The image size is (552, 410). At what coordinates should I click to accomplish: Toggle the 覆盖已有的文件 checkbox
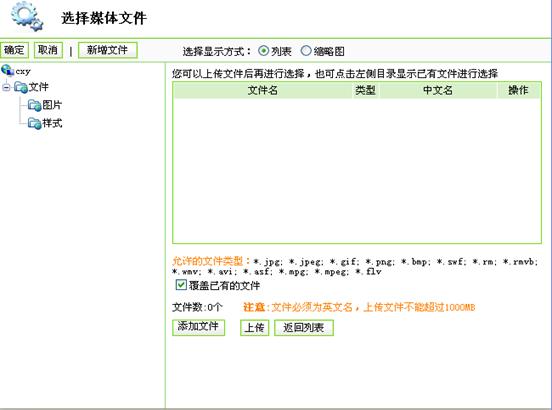(x=181, y=285)
